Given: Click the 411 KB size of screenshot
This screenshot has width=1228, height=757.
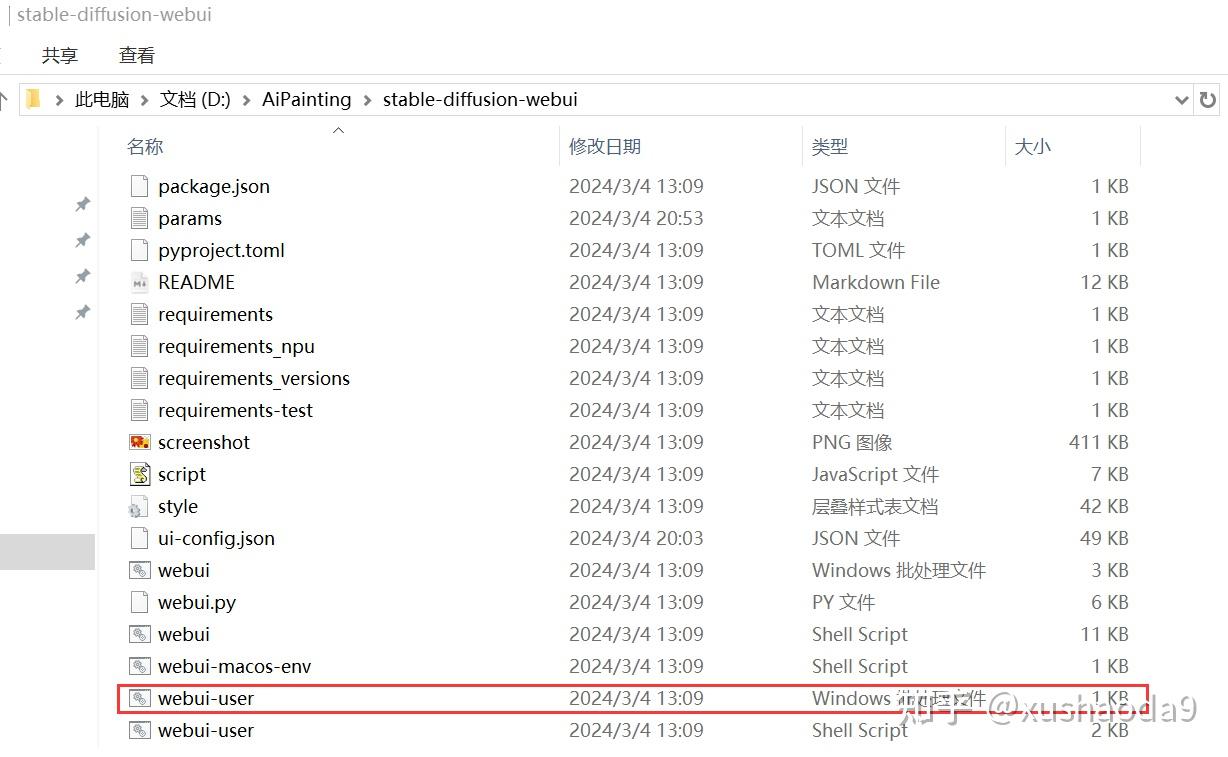Looking at the screenshot, I should pyautogui.click(x=1098, y=442).
